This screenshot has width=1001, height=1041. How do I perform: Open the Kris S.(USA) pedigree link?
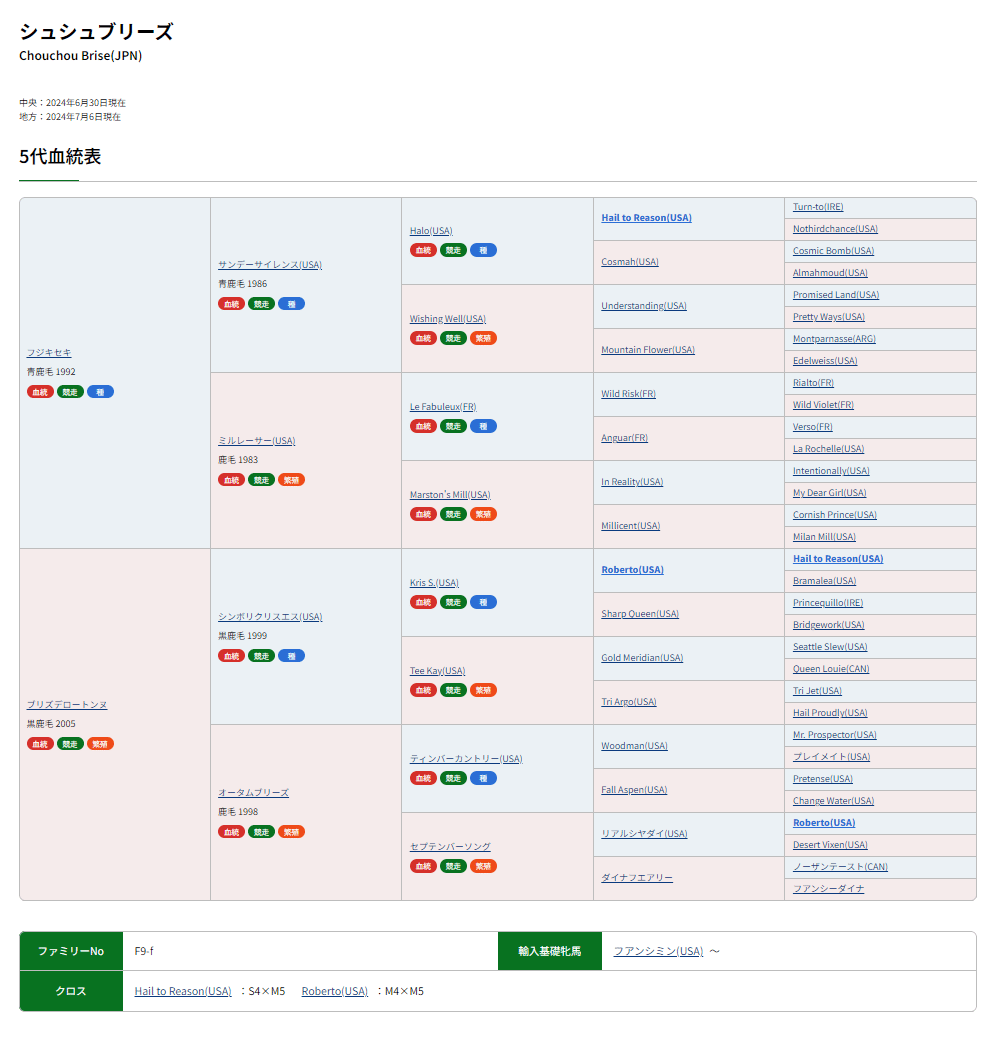pos(434,583)
